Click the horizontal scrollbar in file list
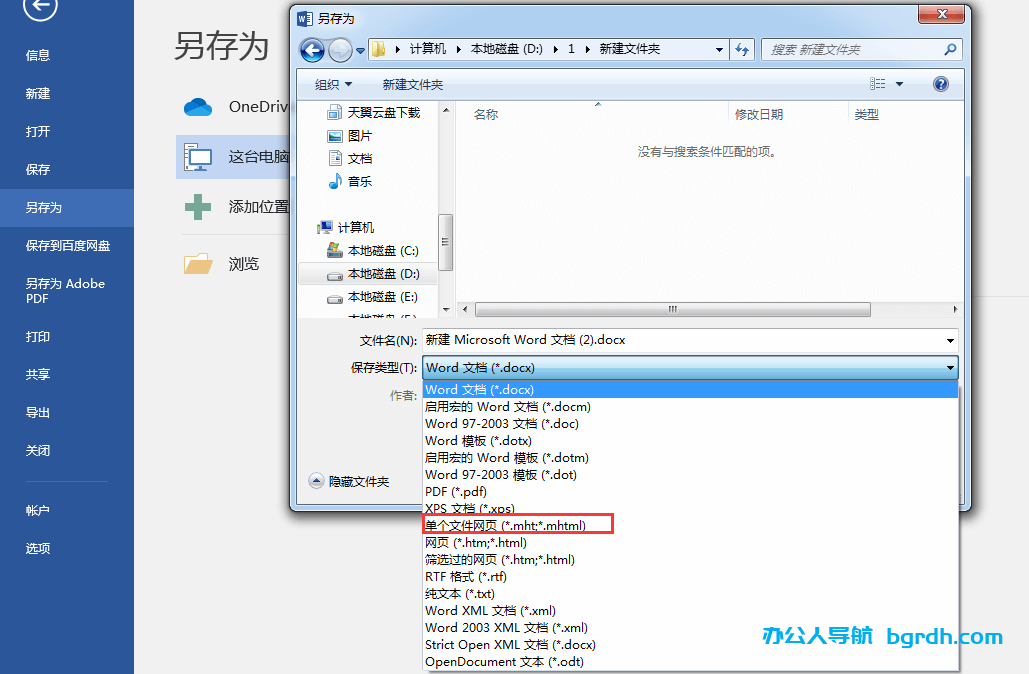The width and height of the screenshot is (1029, 674). 673,309
